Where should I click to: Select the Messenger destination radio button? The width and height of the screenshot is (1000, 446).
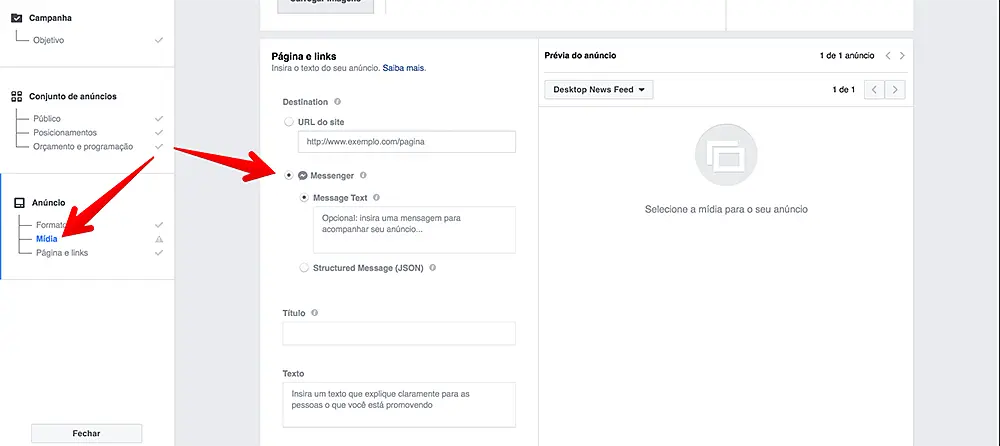point(289,176)
